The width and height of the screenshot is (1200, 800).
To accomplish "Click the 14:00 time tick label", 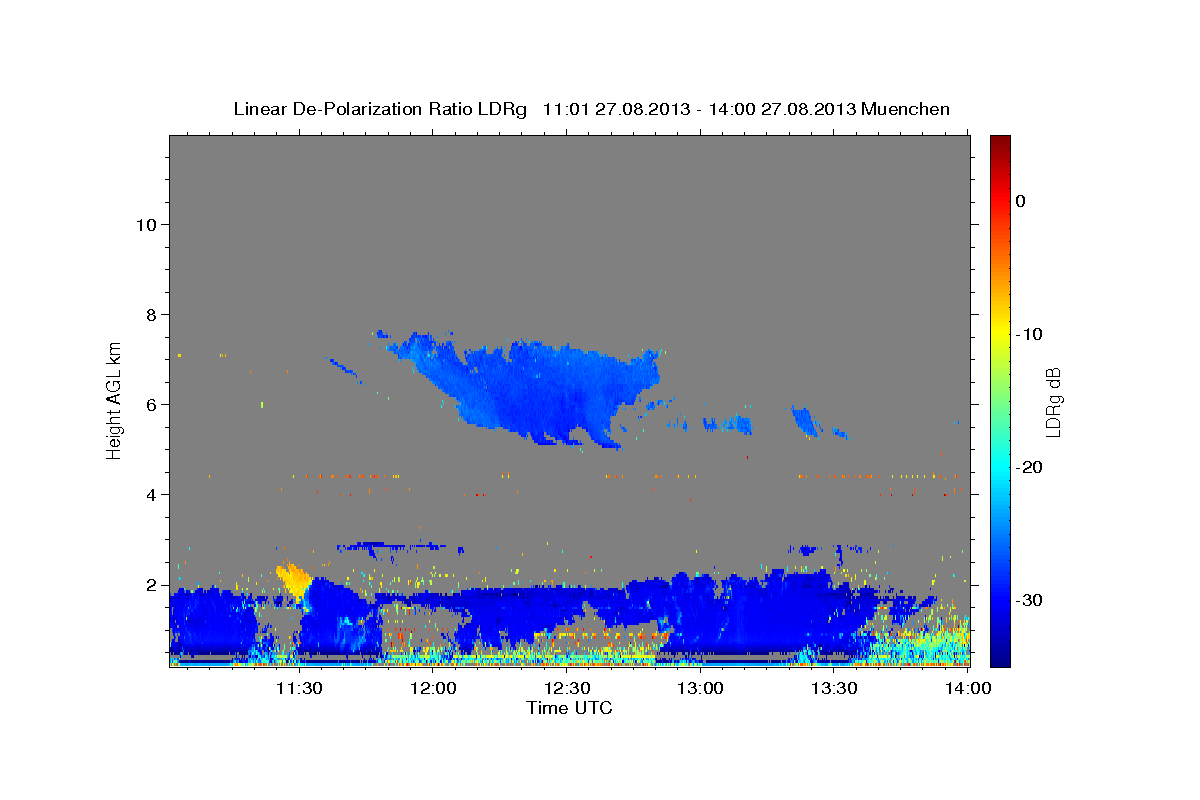I will [x=967, y=688].
